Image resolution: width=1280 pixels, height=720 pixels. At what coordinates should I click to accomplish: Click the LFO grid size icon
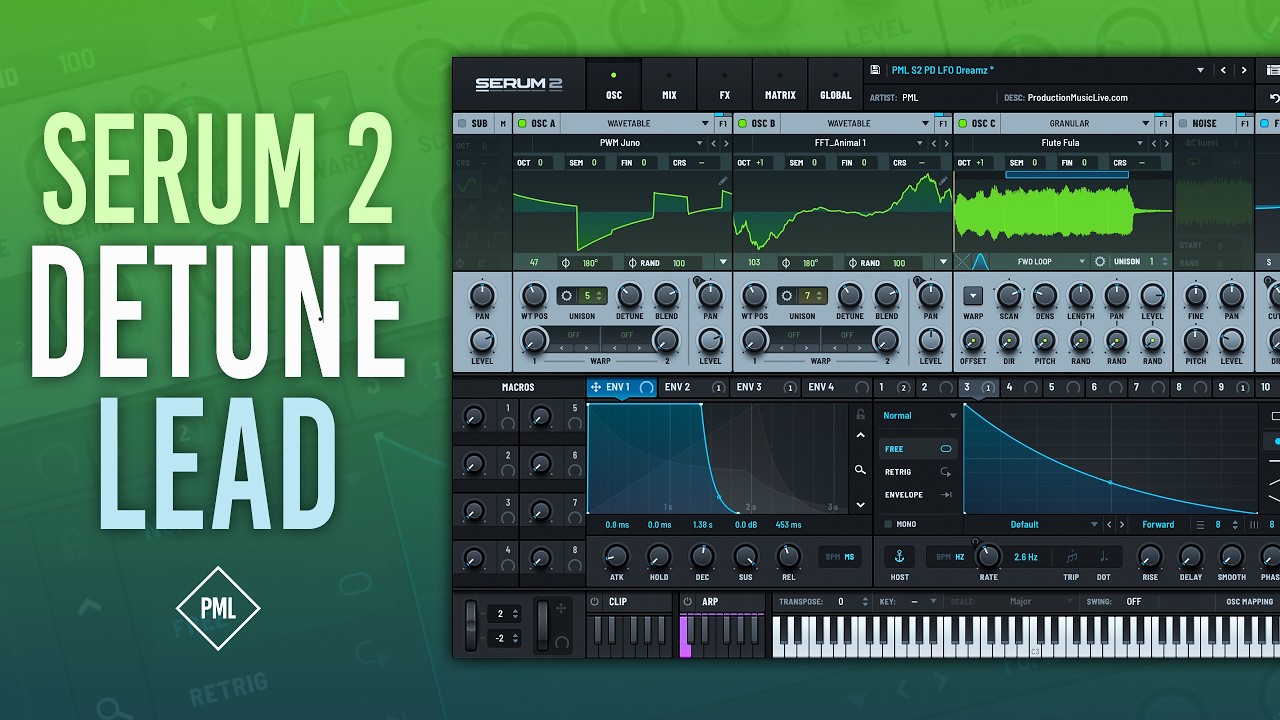[x=1200, y=525]
